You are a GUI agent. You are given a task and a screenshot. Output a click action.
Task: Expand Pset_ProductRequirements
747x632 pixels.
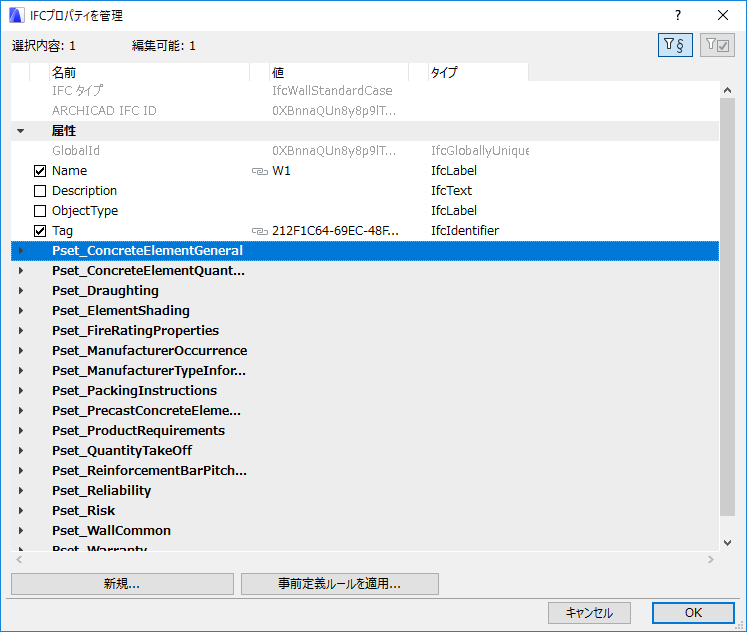(20, 431)
